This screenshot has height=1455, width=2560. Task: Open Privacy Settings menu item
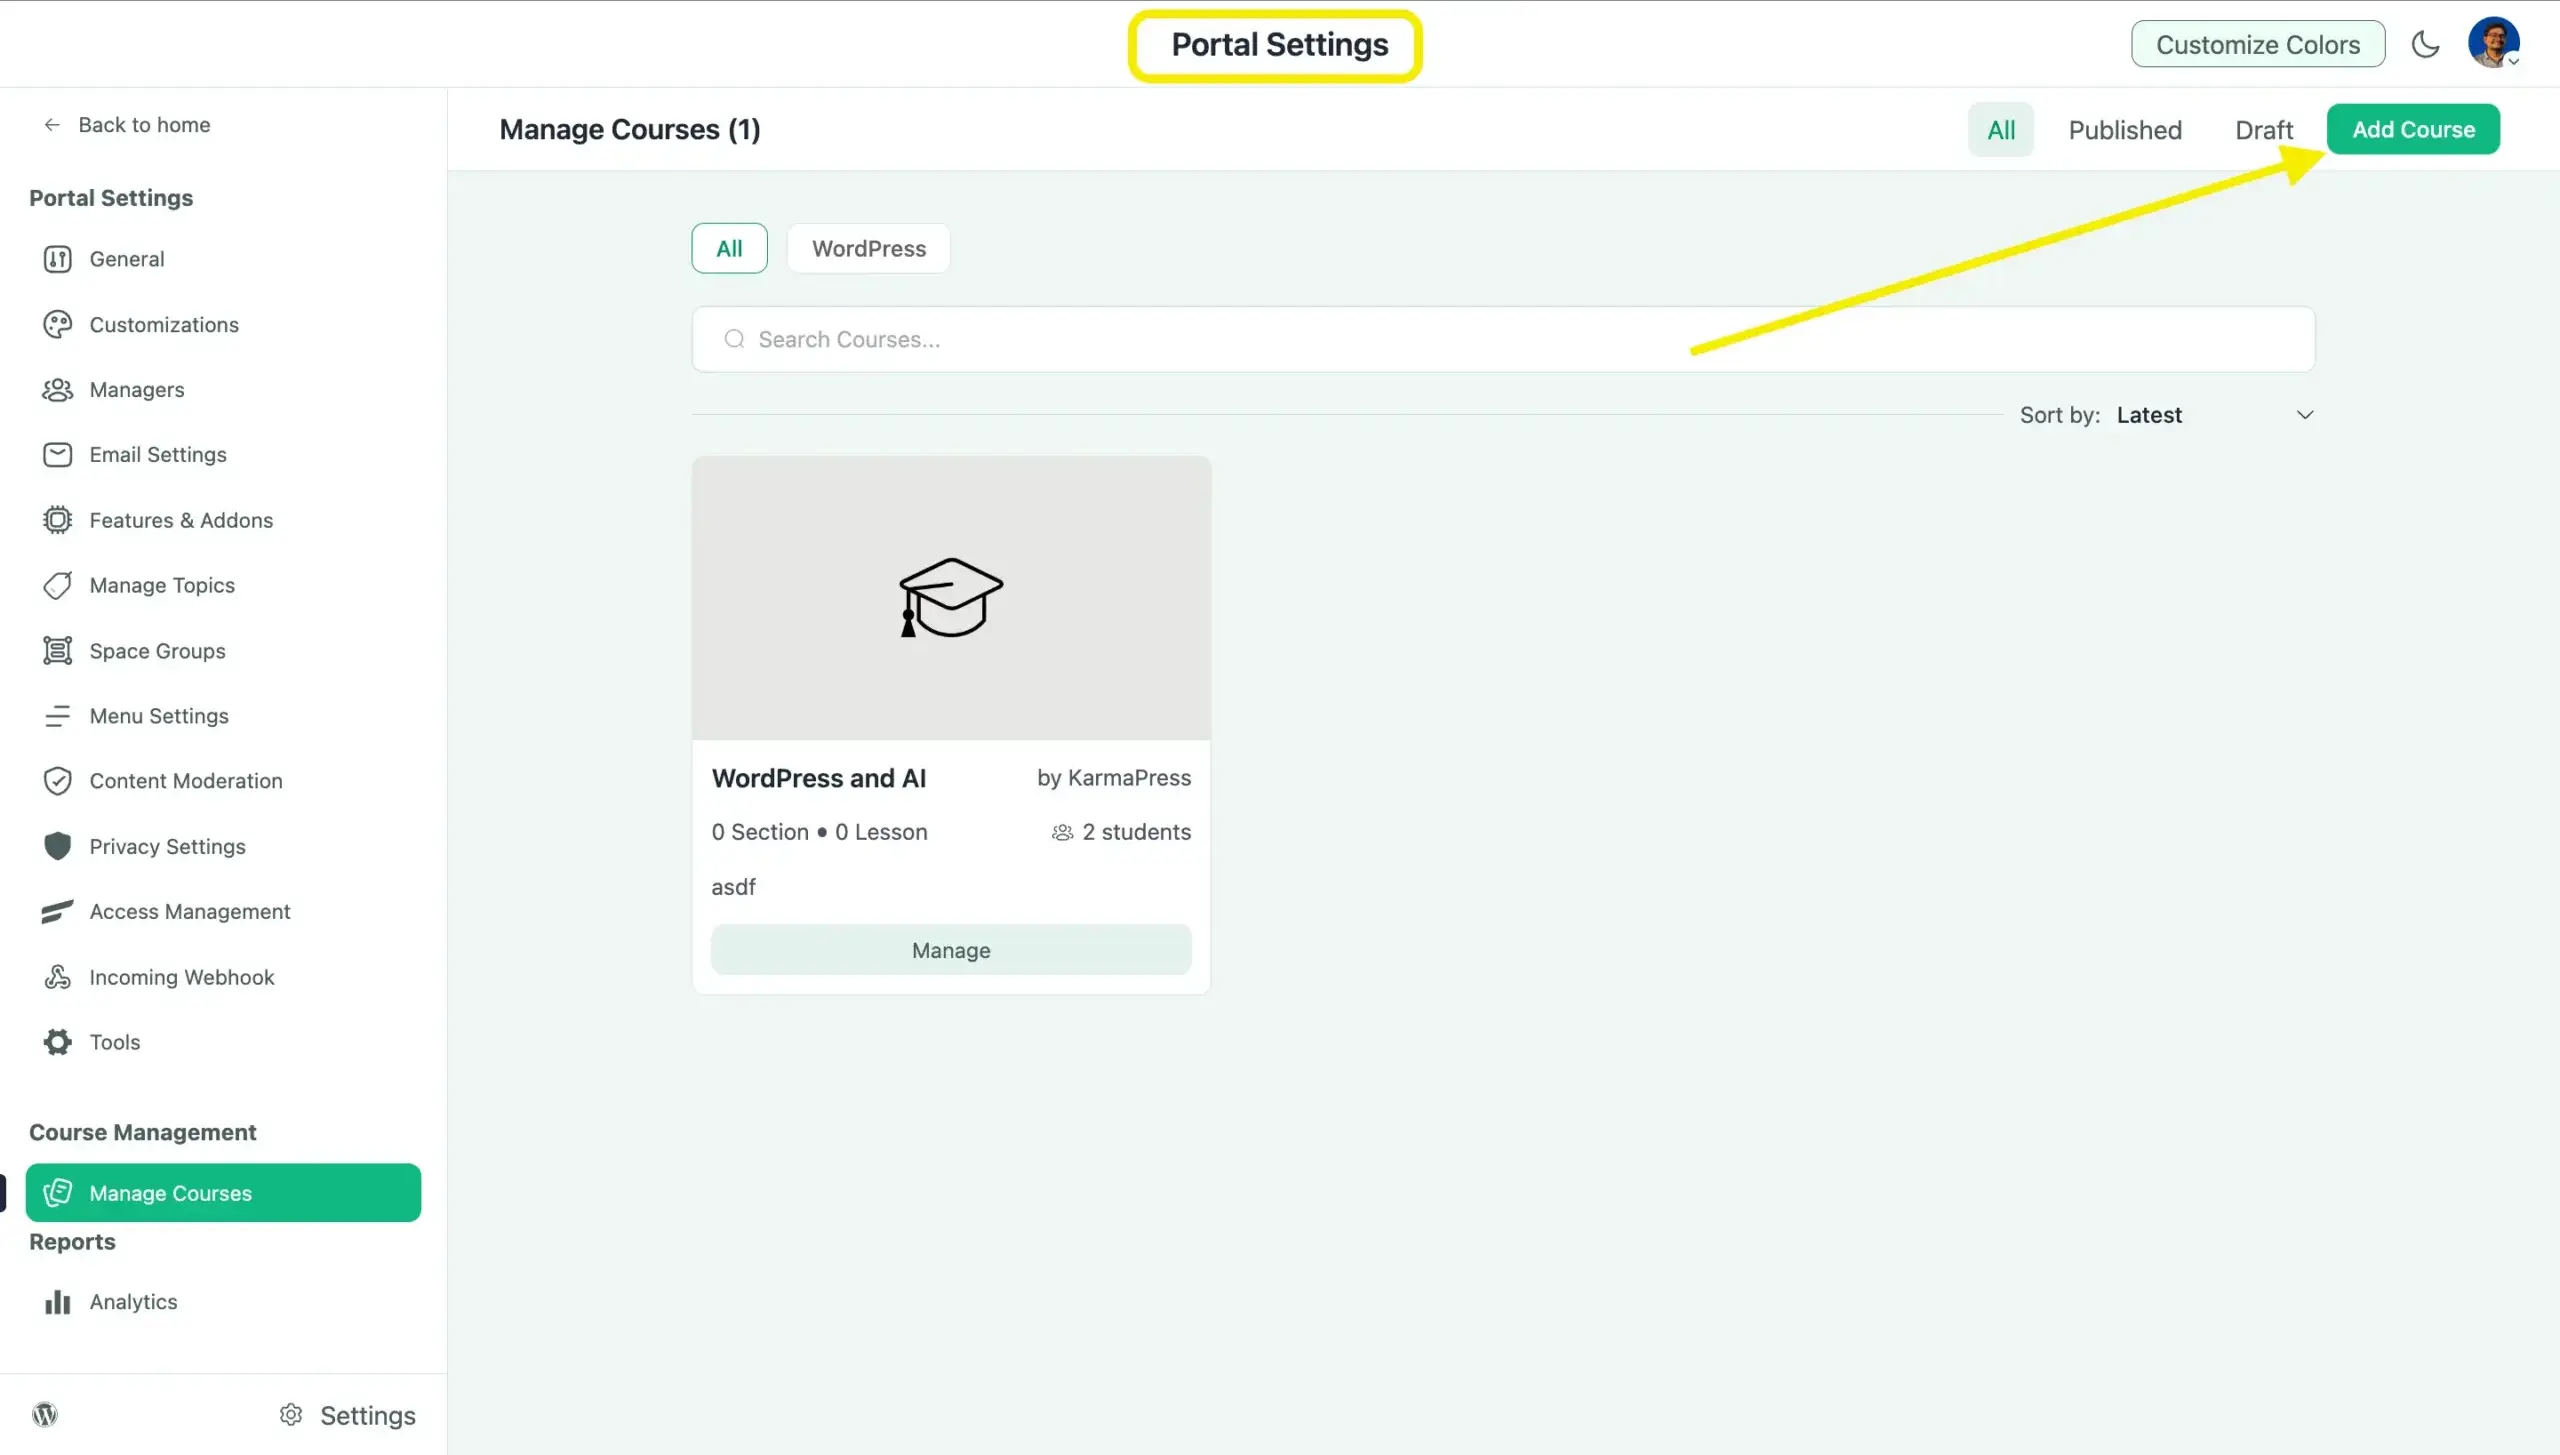point(223,846)
